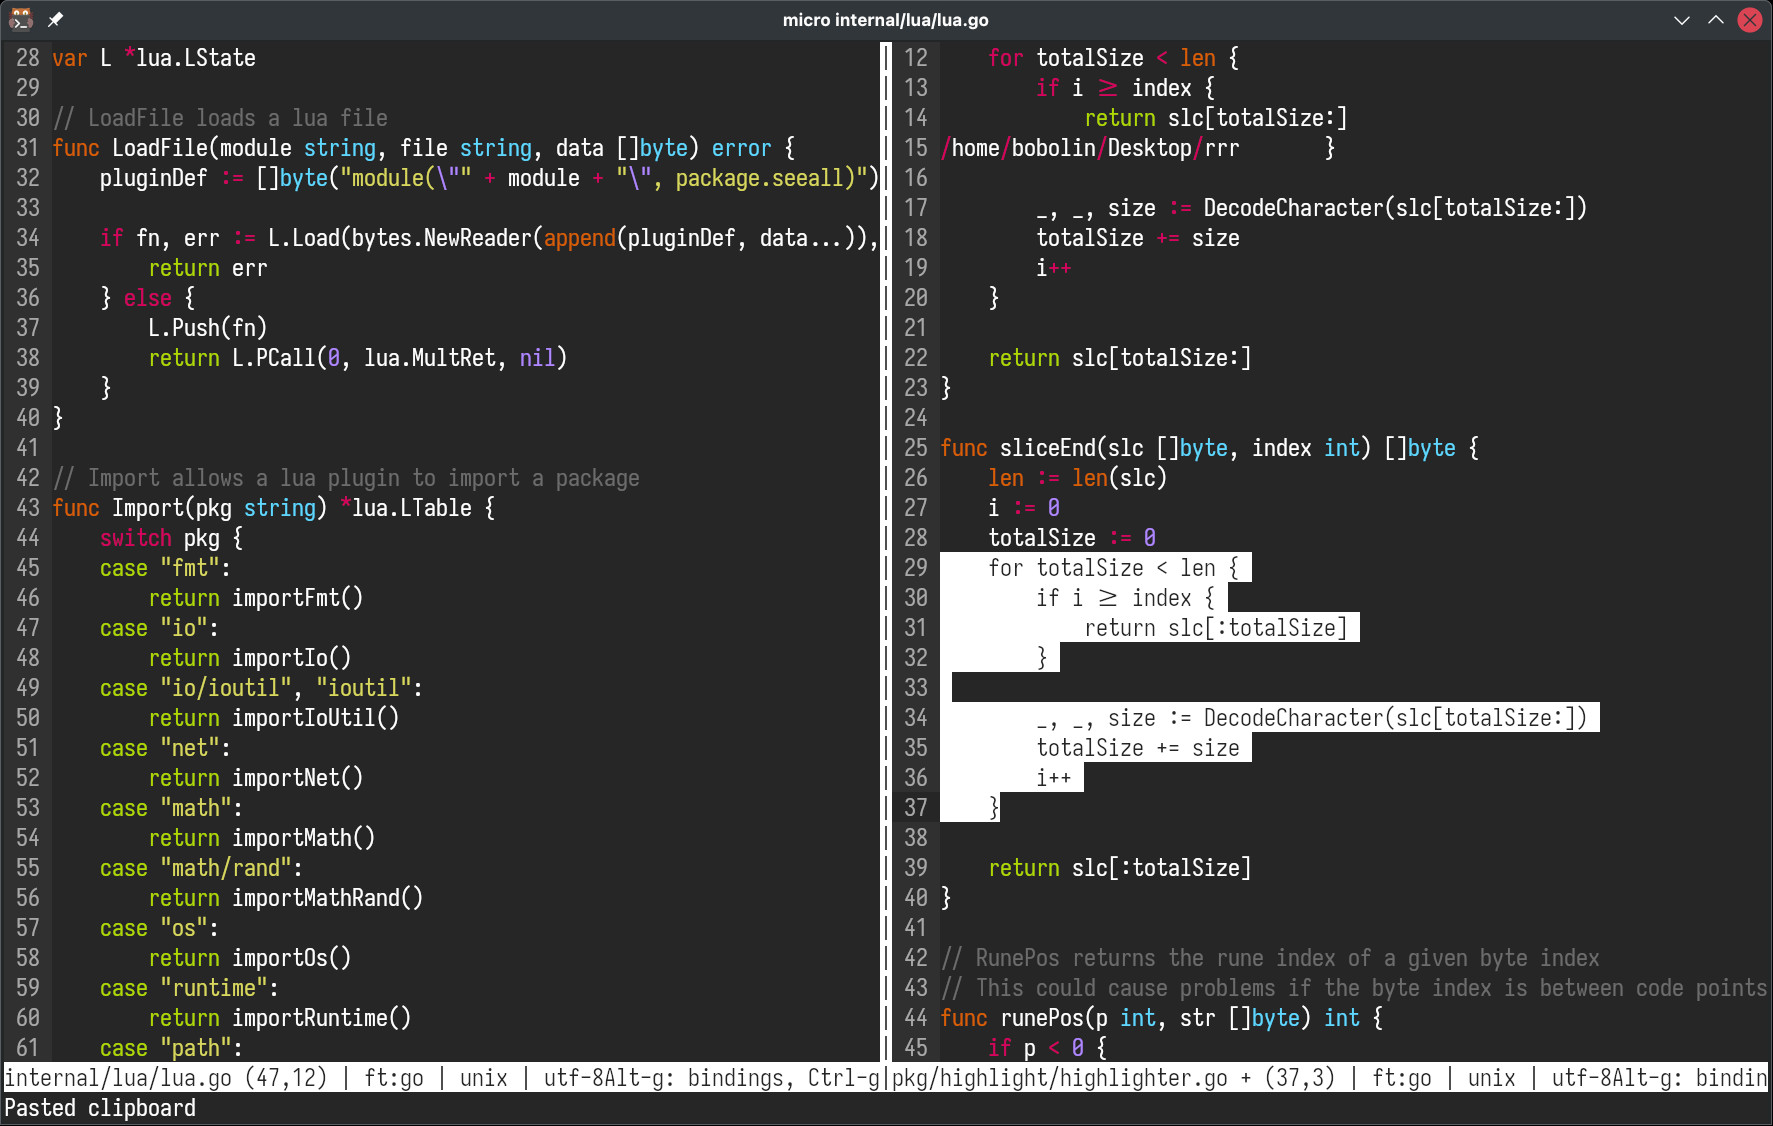Click 'importOs()' on line 58

(292, 958)
